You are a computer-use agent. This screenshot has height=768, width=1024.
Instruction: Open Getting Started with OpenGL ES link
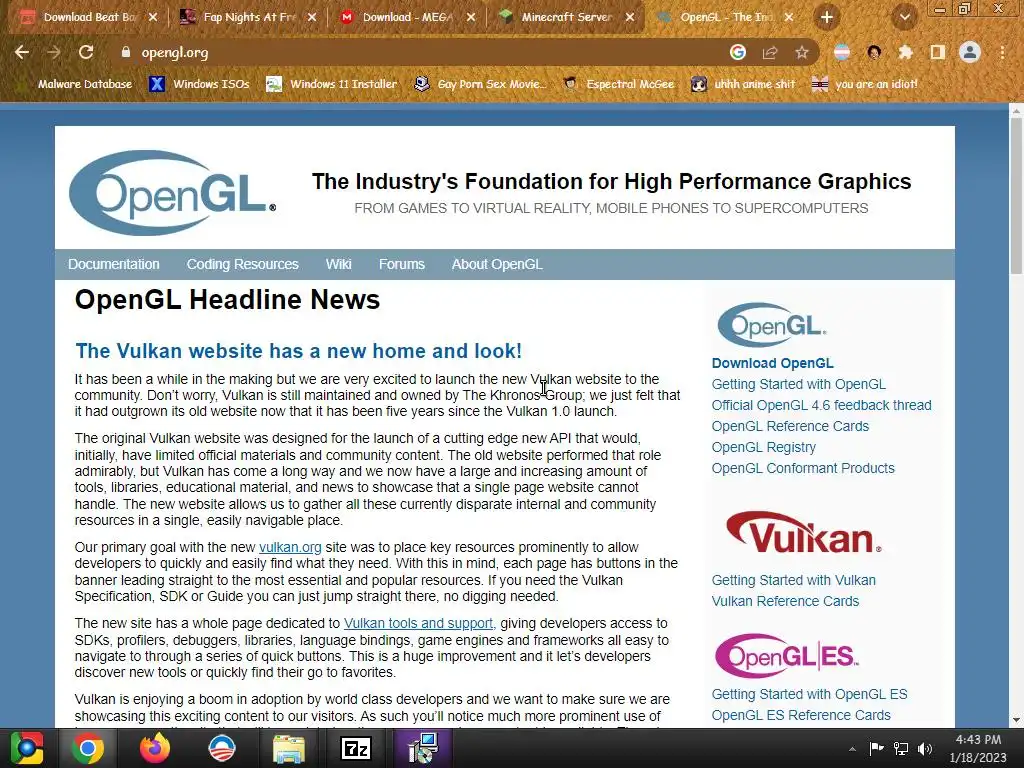[x=809, y=694]
